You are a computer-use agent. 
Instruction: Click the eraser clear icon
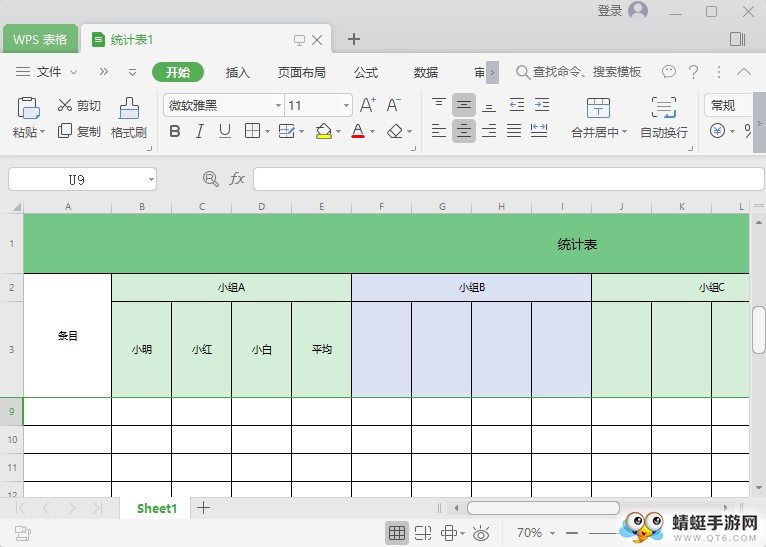394,131
